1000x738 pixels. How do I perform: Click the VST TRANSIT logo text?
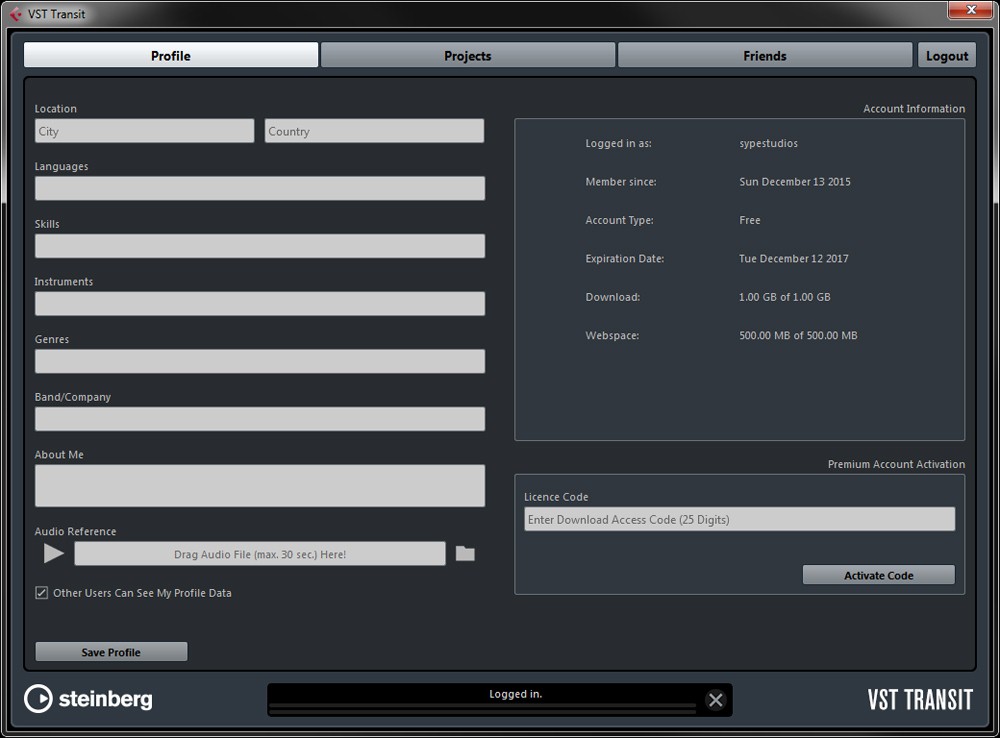click(x=920, y=700)
